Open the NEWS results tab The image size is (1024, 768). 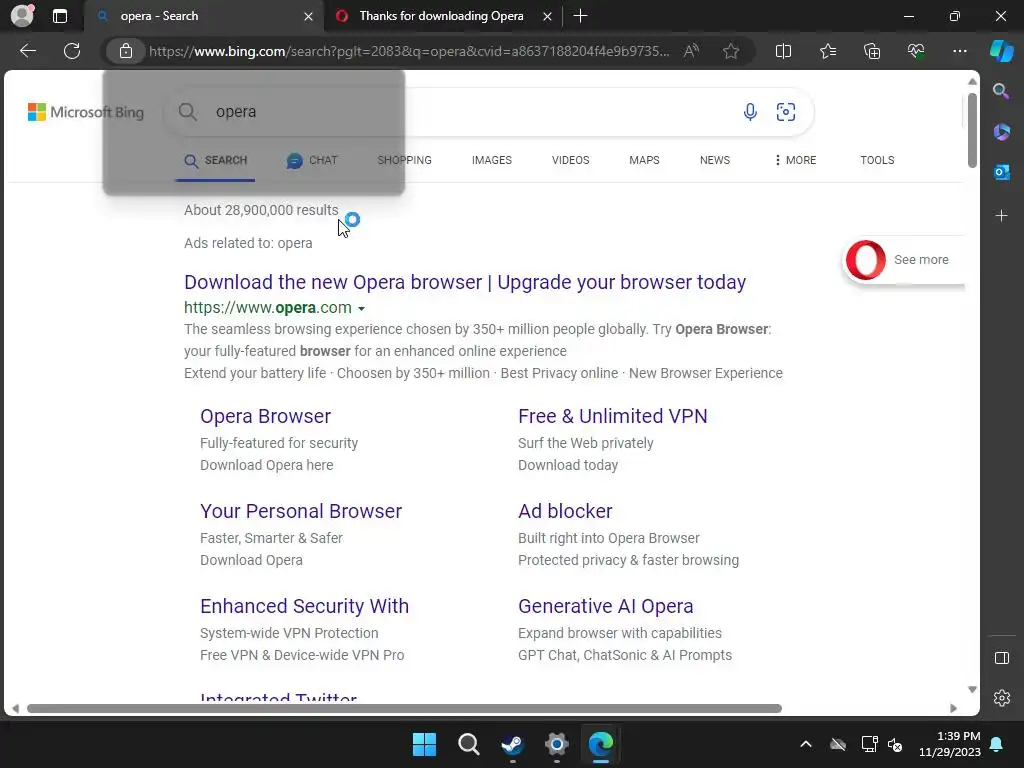(714, 160)
